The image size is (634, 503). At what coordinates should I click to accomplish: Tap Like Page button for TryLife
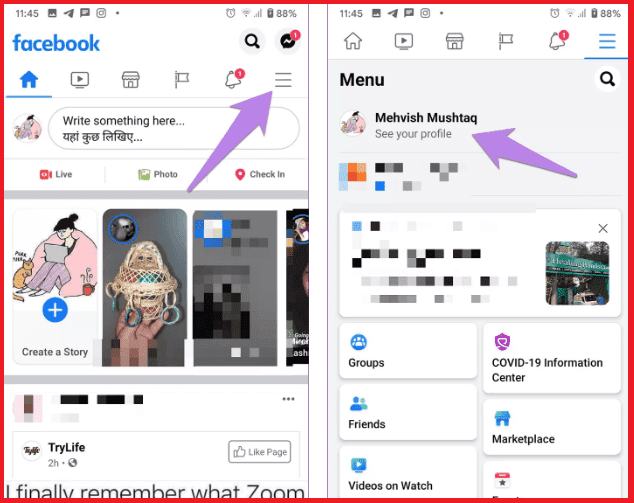260,452
